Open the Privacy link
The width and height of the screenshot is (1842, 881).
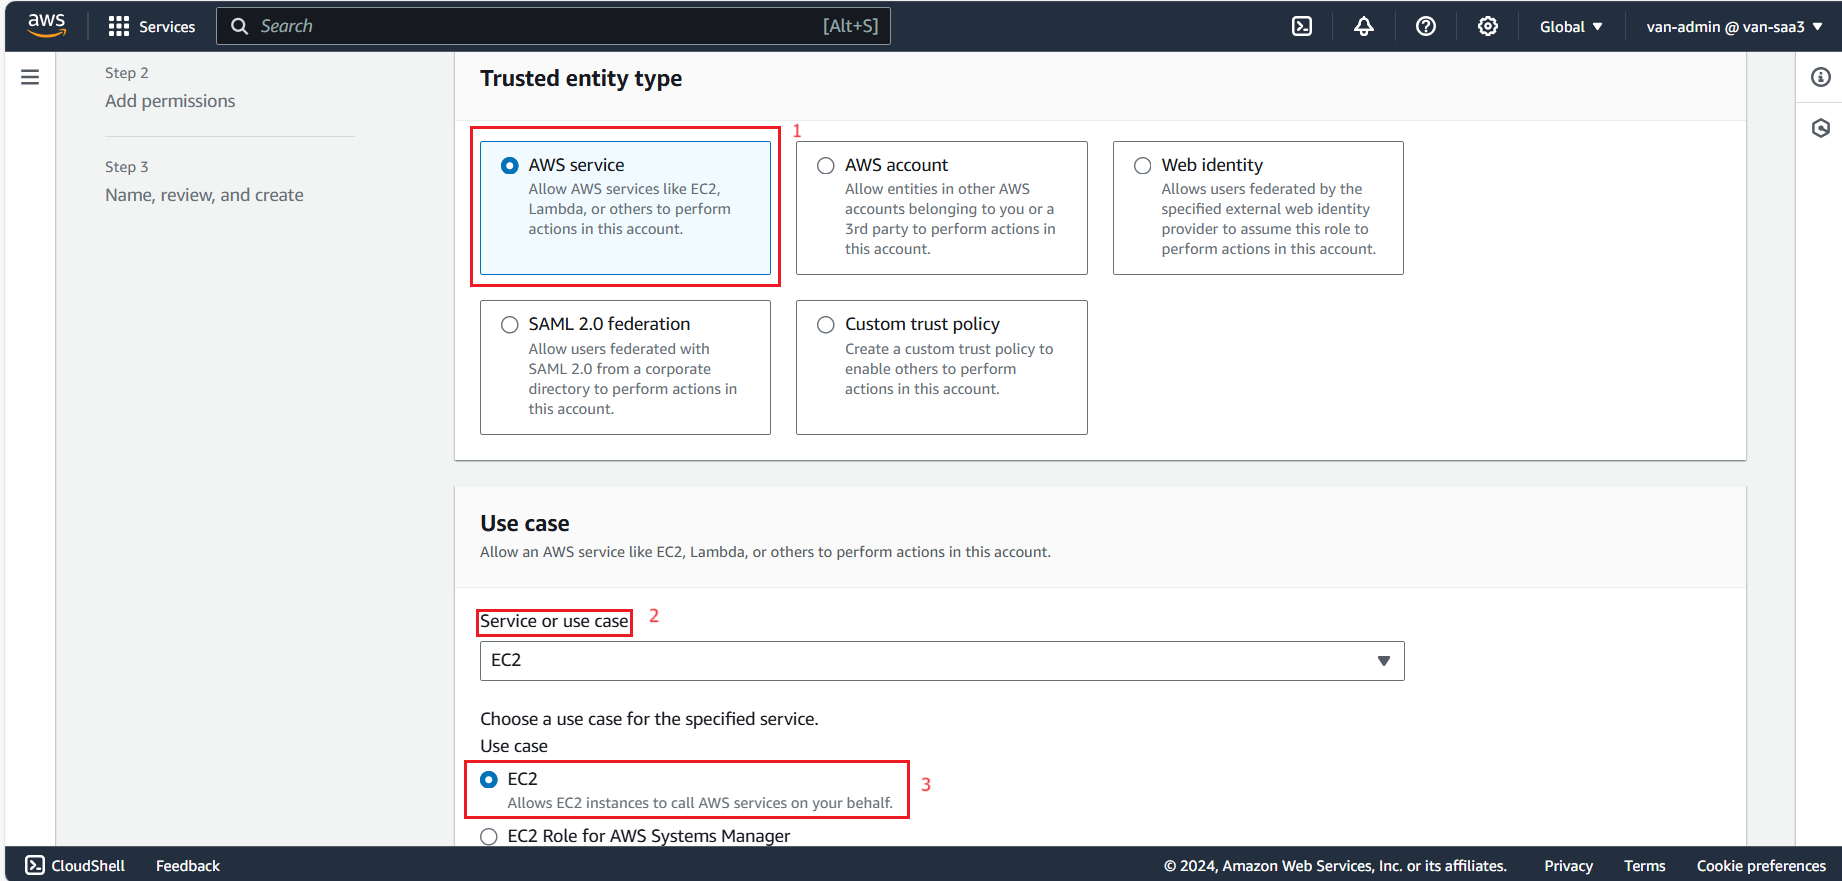pos(1568,866)
